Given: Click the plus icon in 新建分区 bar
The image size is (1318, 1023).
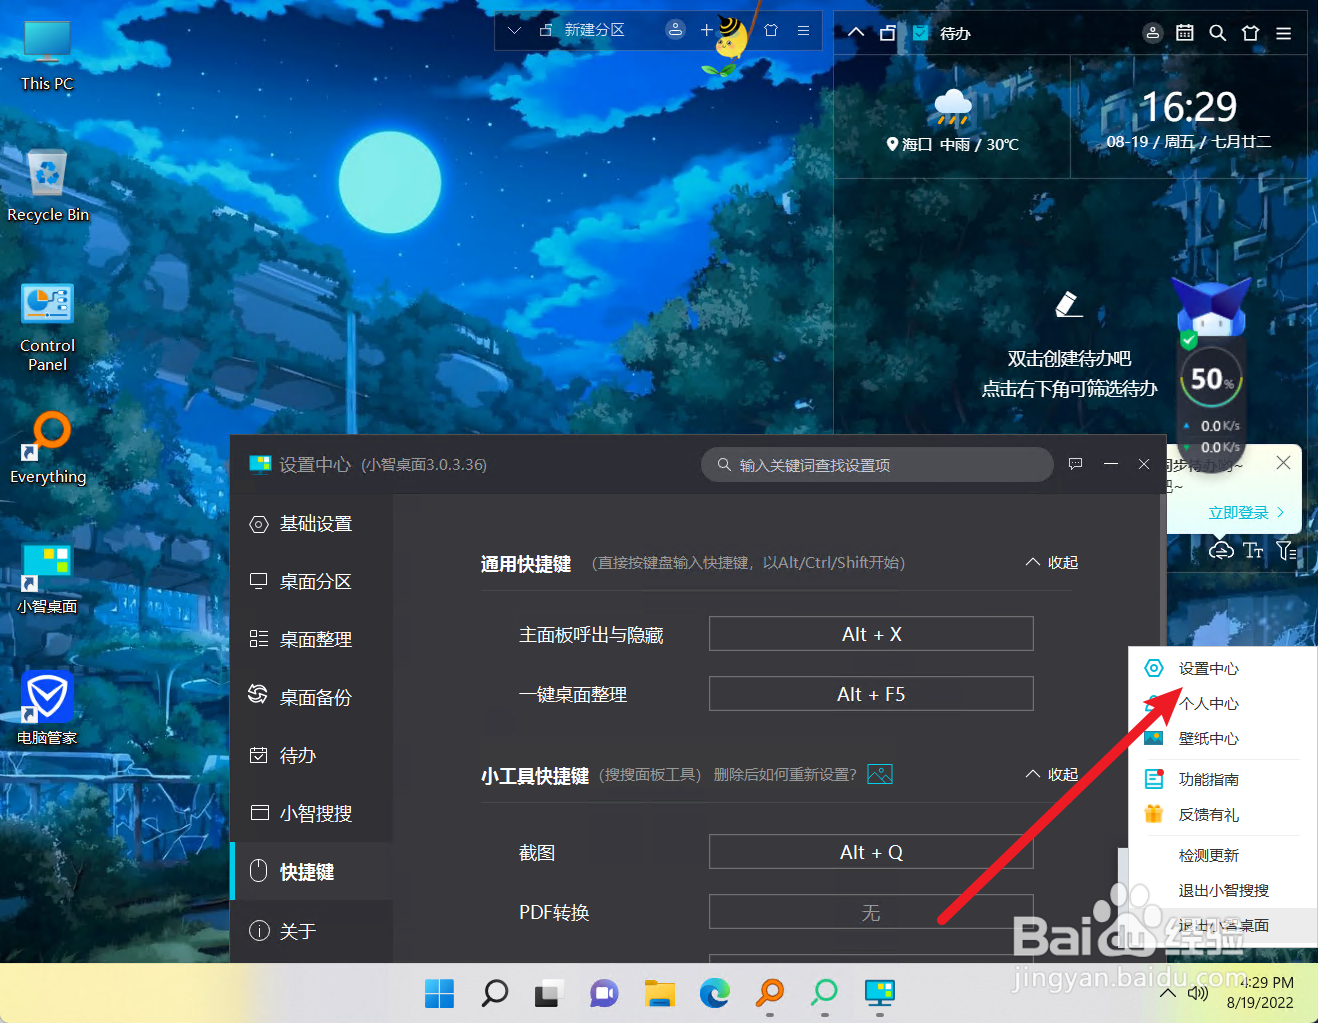Looking at the screenshot, I should pos(706,30).
